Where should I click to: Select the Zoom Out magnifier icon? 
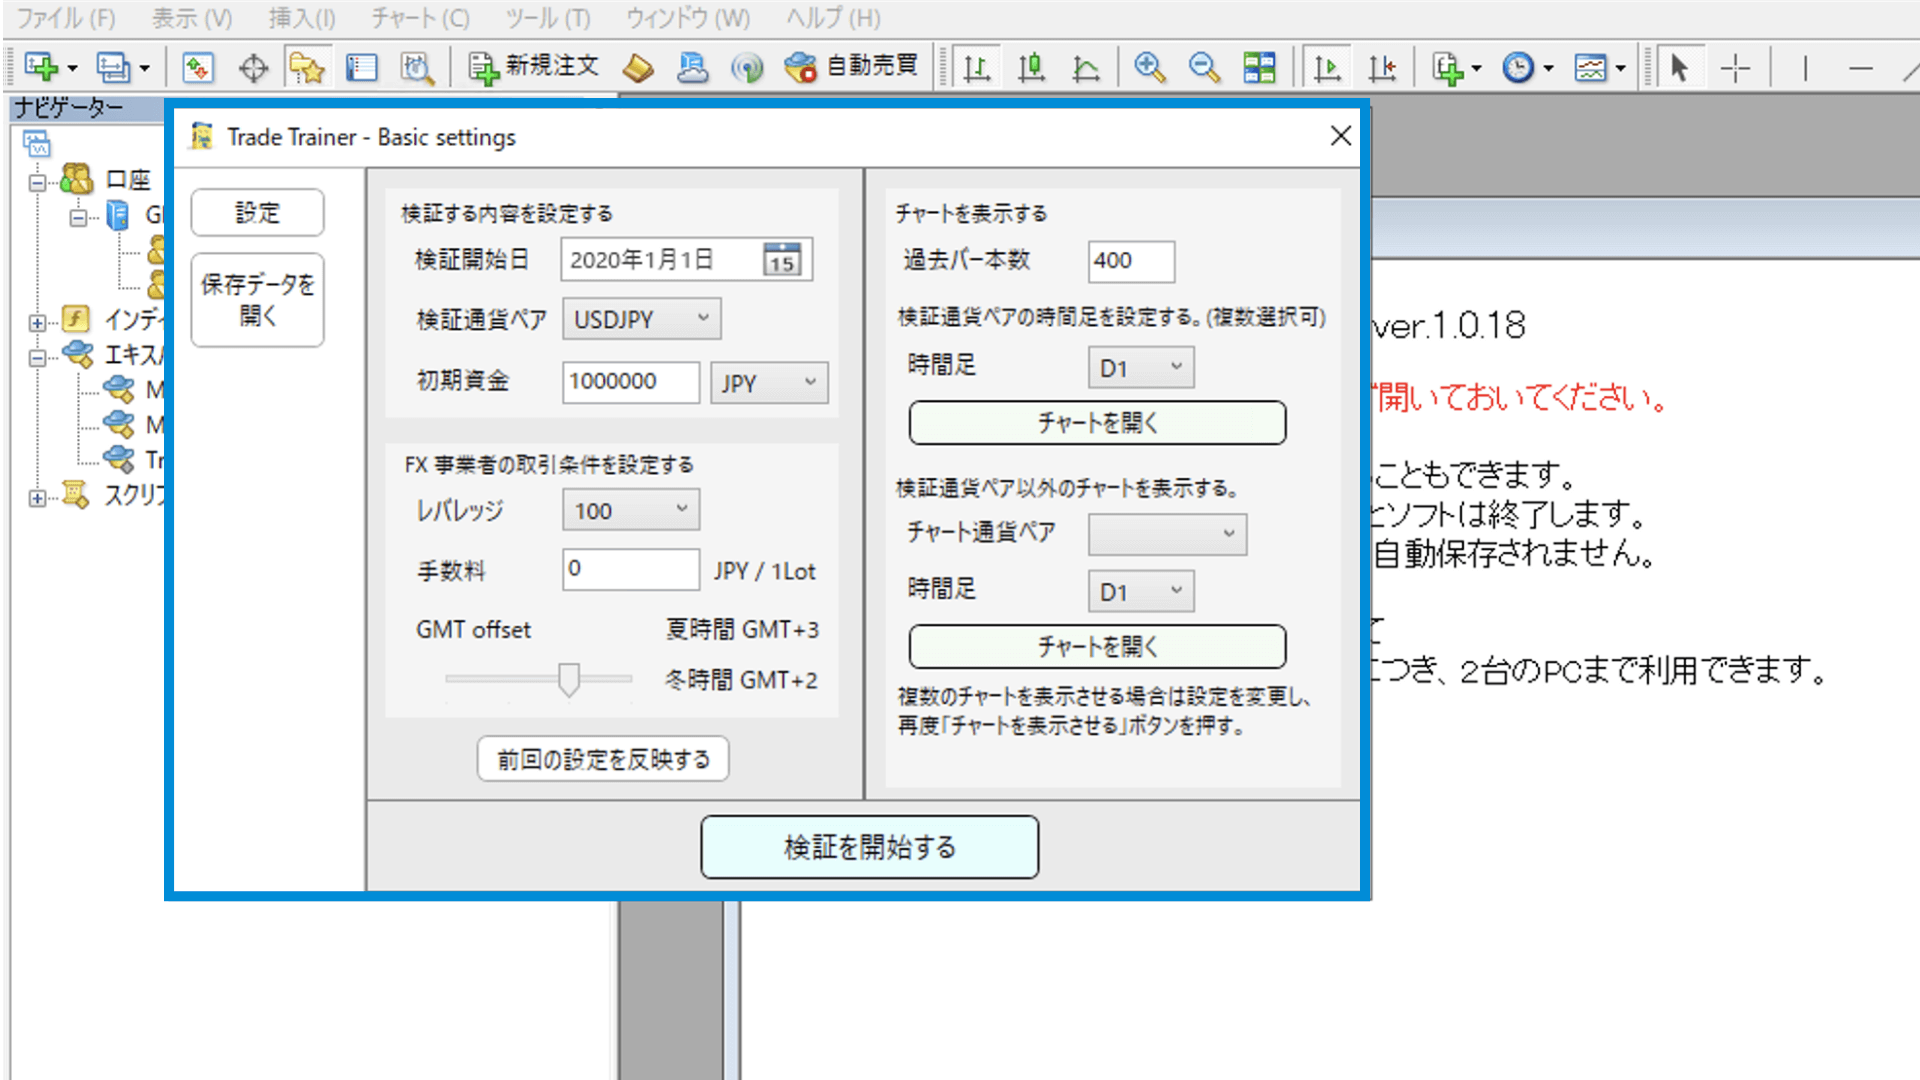(1204, 67)
